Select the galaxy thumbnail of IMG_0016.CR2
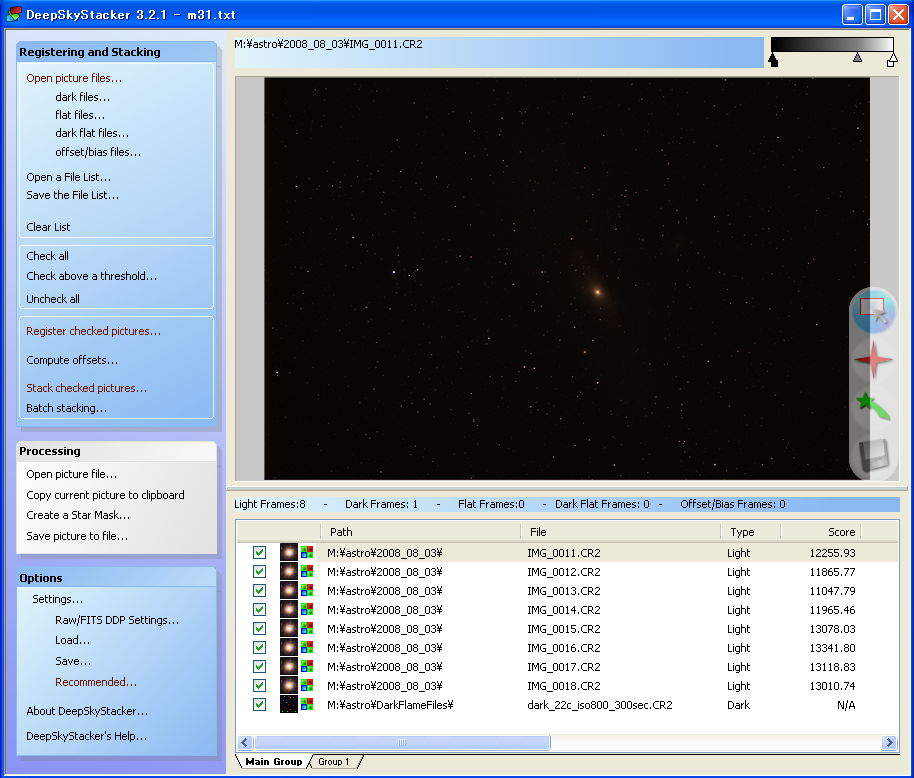This screenshot has height=778, width=914. 289,647
